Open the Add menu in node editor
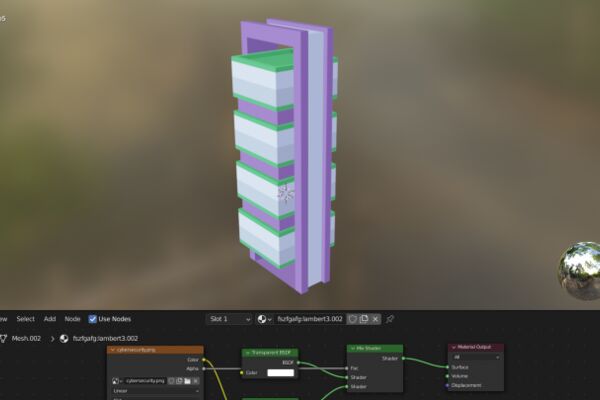Viewport: 600px width, 400px height. [x=50, y=319]
